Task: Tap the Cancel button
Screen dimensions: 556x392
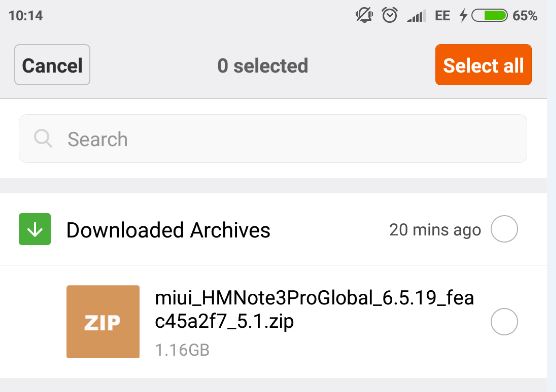Action: [x=52, y=65]
